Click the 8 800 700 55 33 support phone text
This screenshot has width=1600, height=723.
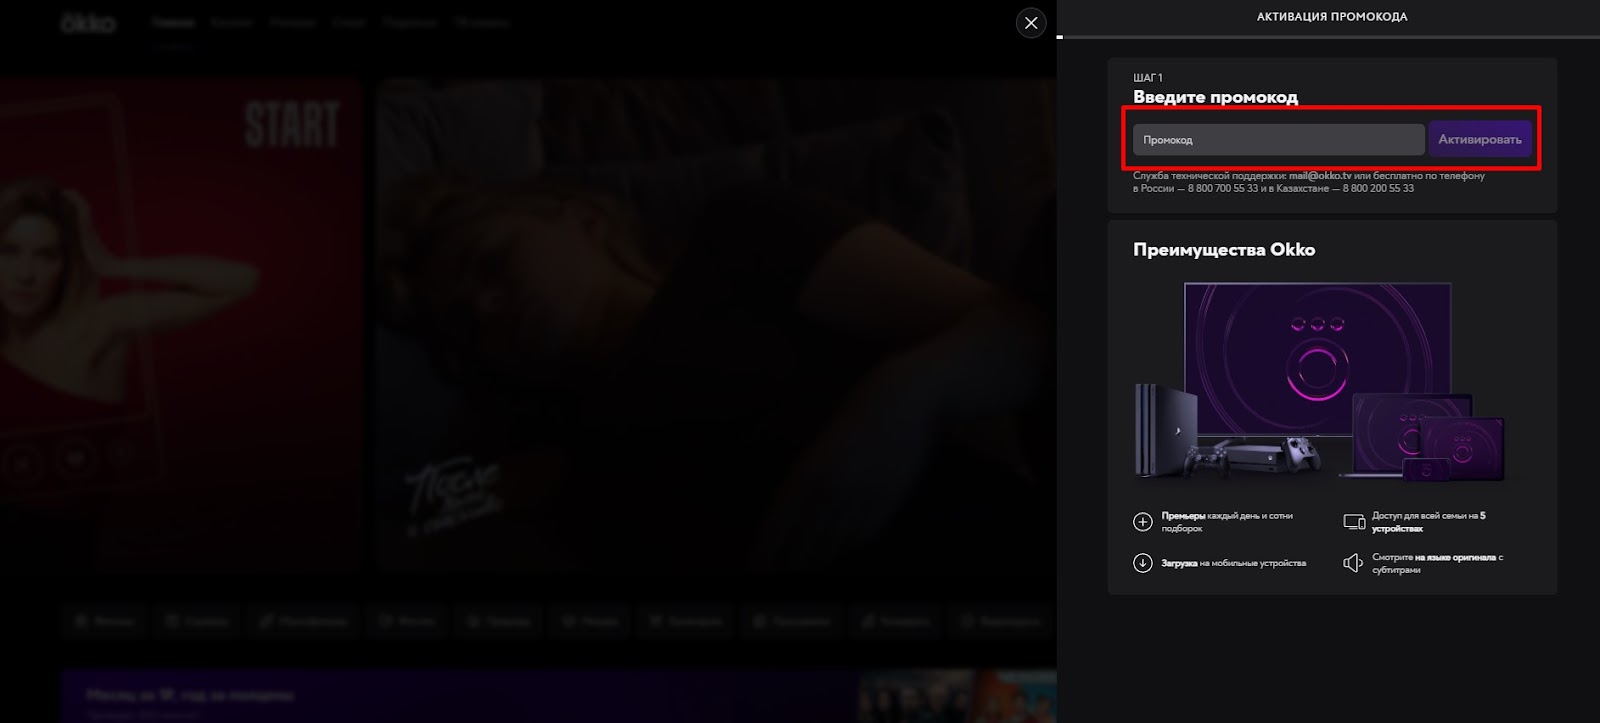(1223, 188)
